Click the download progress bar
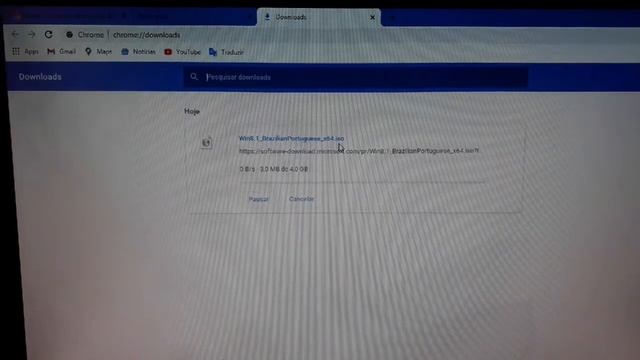This screenshot has width=640, height=360. (362, 182)
